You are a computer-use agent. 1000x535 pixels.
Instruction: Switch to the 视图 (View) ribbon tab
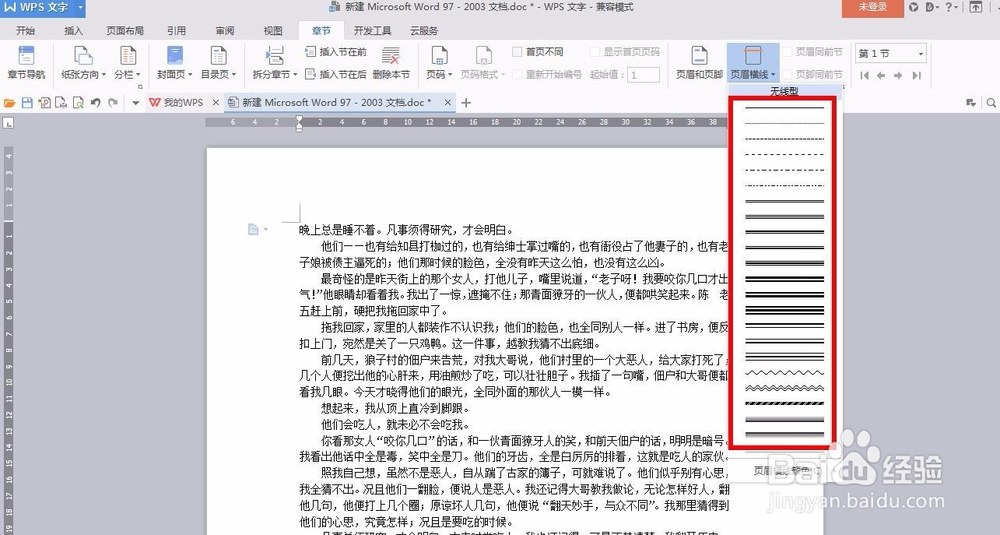(273, 30)
